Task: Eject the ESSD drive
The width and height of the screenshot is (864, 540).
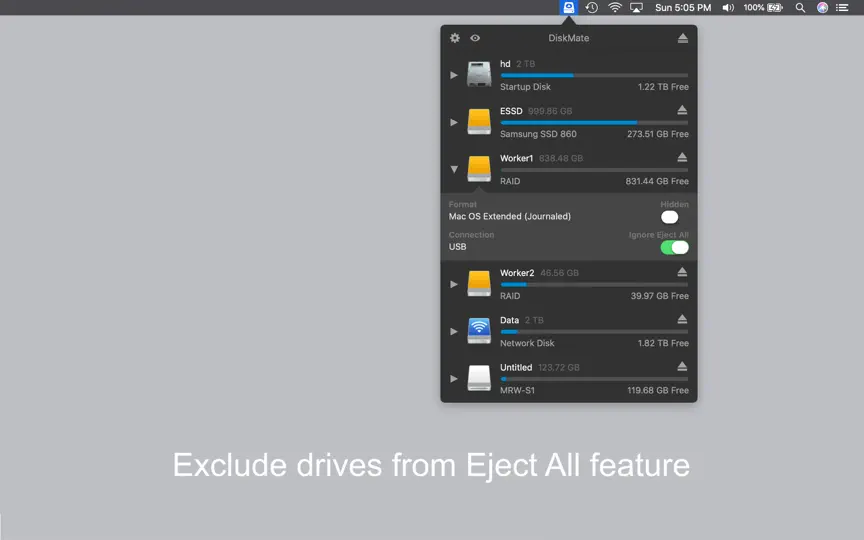Action: click(682, 110)
